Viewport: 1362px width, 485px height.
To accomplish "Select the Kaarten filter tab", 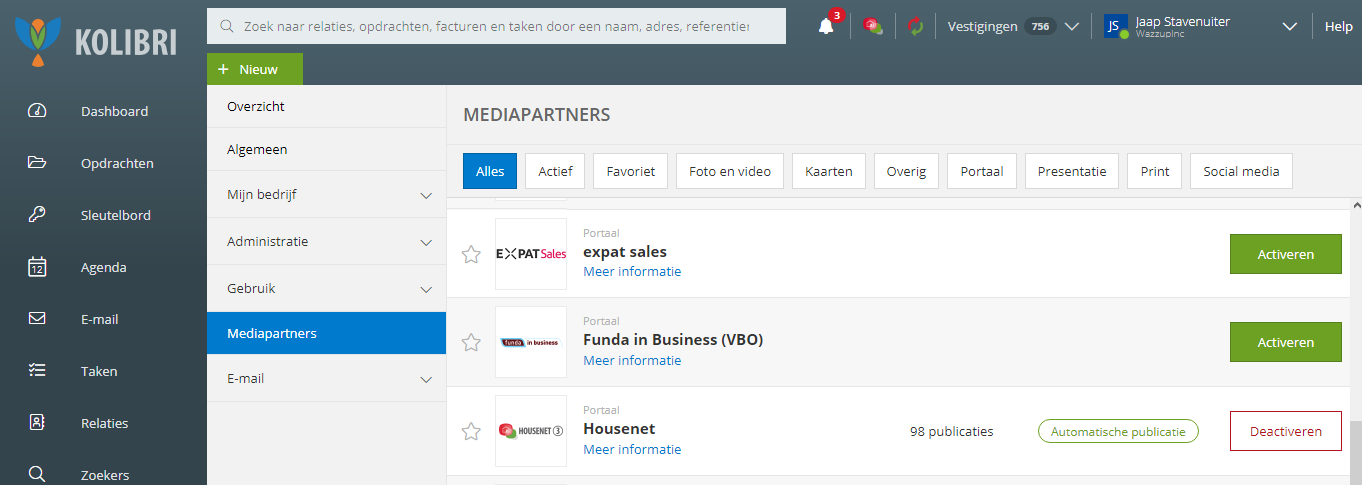I will pyautogui.click(x=829, y=171).
